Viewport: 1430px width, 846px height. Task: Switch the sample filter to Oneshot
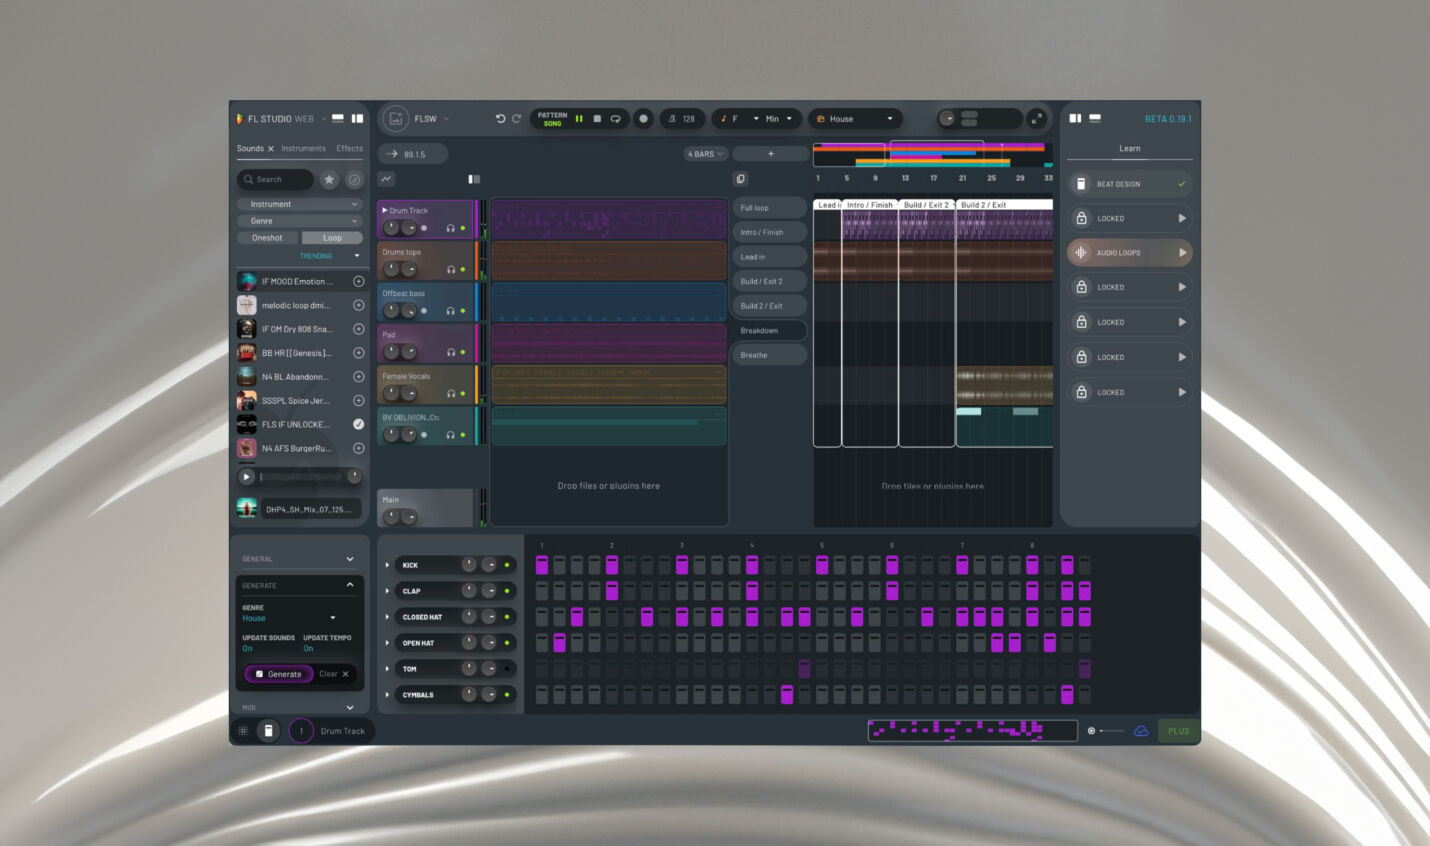coord(267,237)
